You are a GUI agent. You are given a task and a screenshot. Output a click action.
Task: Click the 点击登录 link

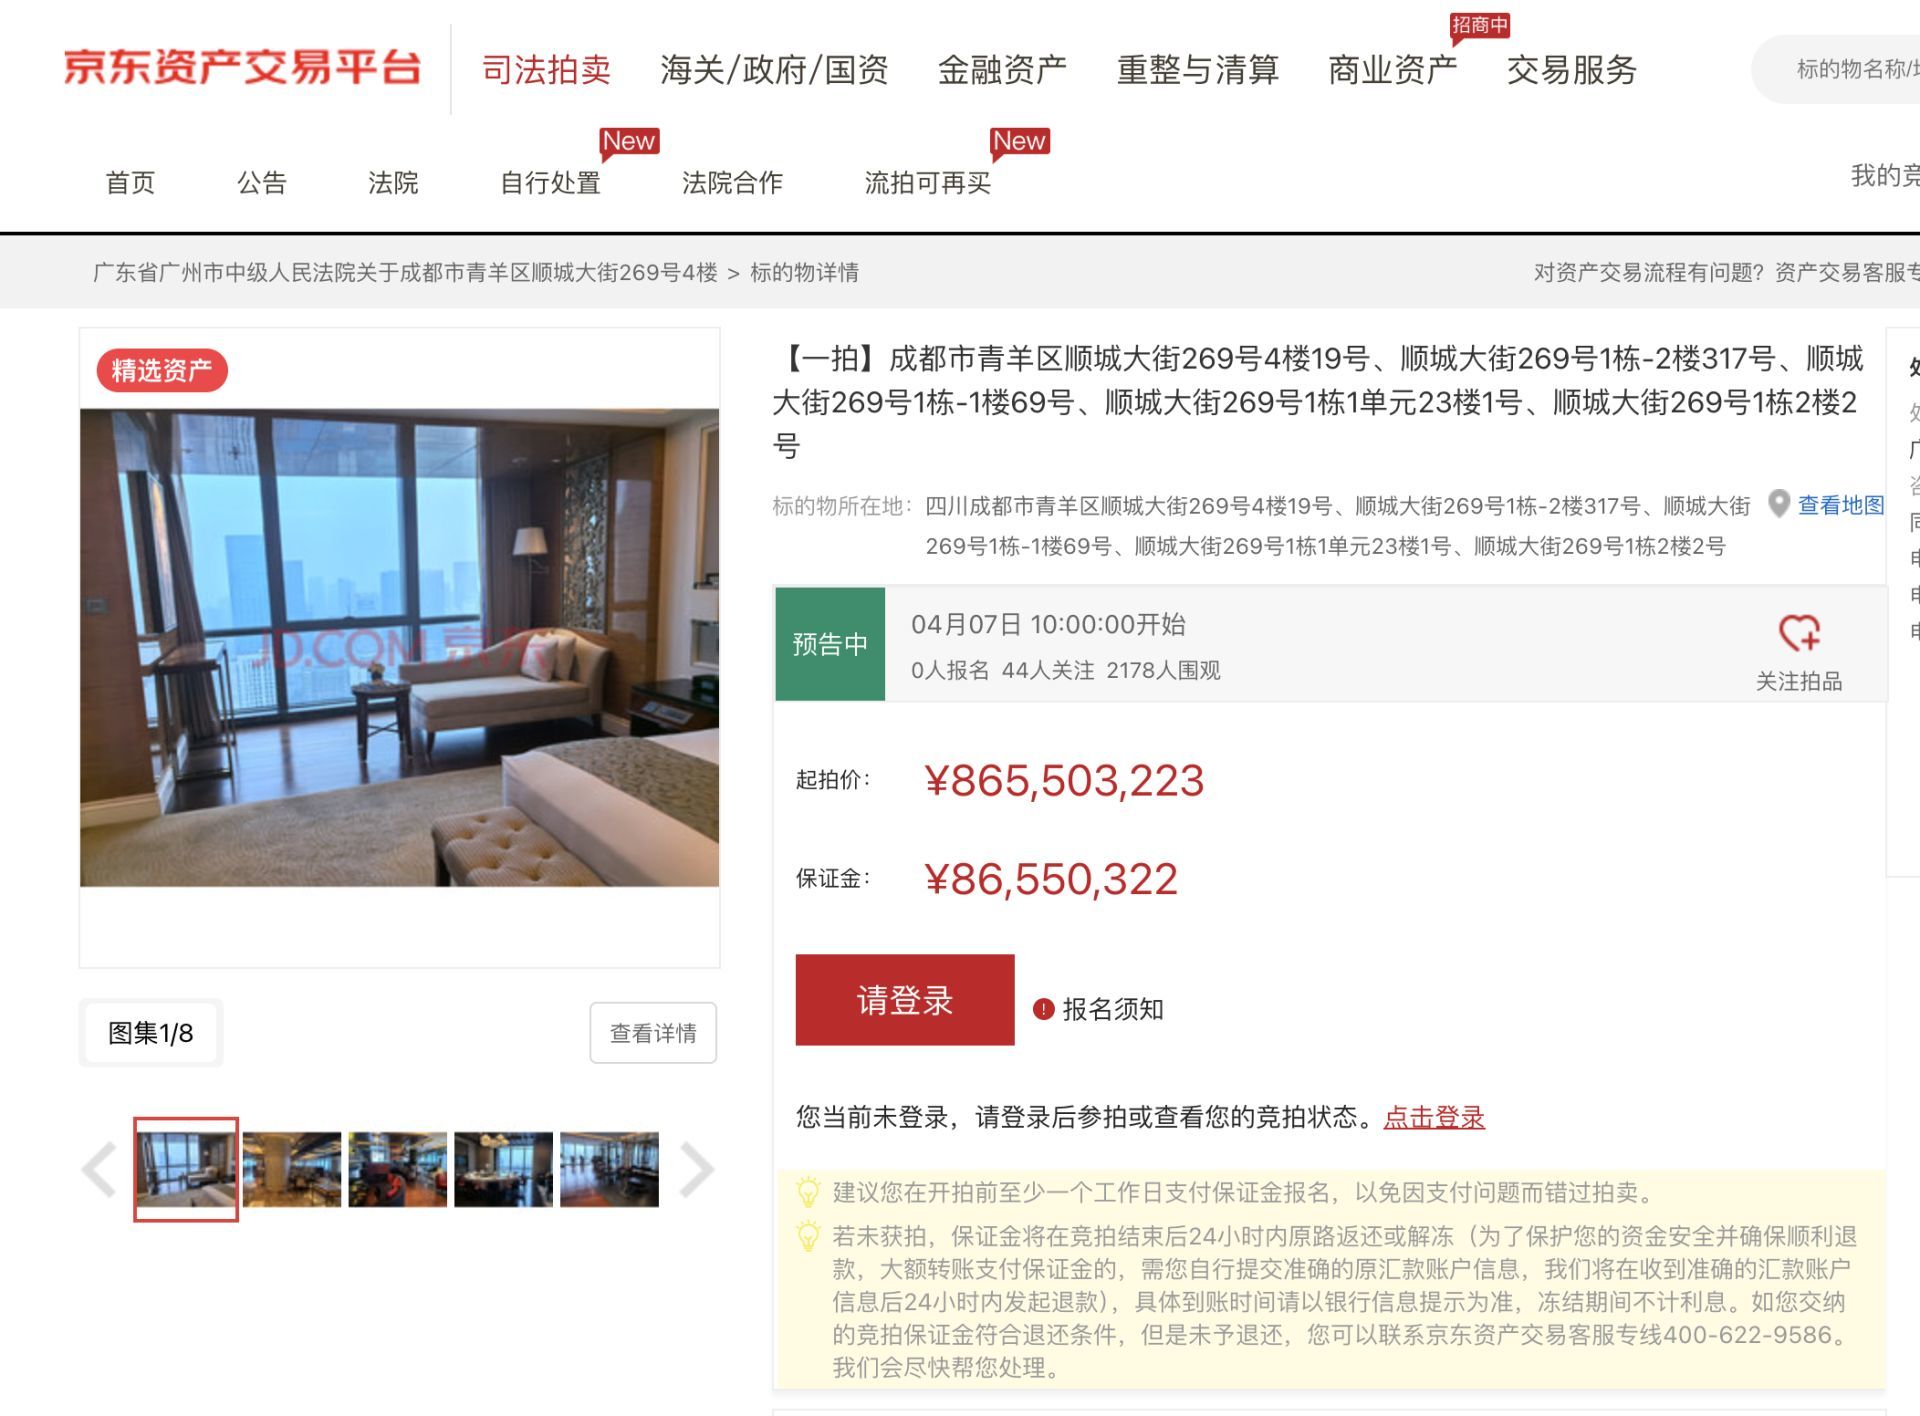(x=1434, y=1117)
